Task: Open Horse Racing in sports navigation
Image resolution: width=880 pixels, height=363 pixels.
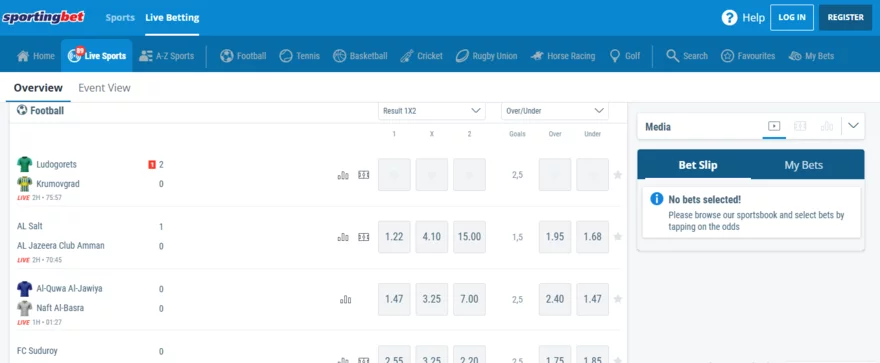Action: [x=563, y=56]
